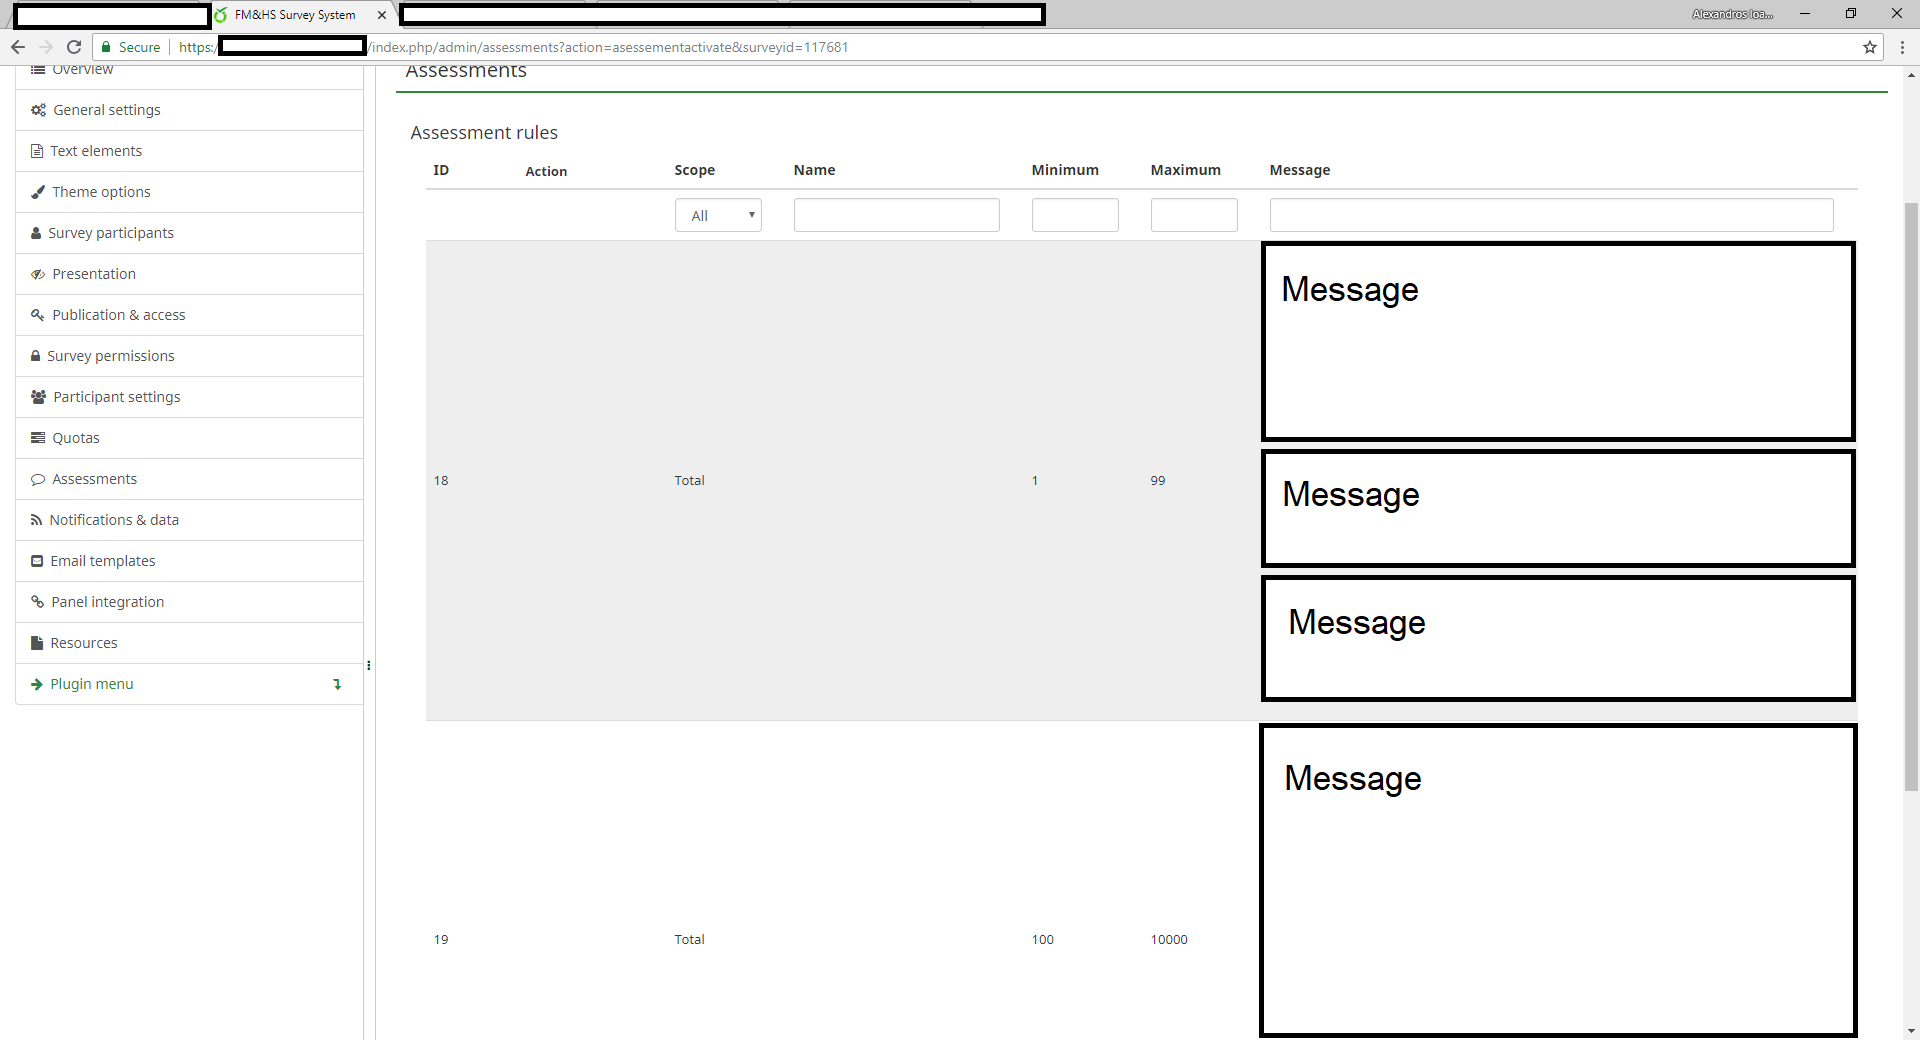
Task: Open the Chrome three-dot menu
Action: tap(1902, 47)
